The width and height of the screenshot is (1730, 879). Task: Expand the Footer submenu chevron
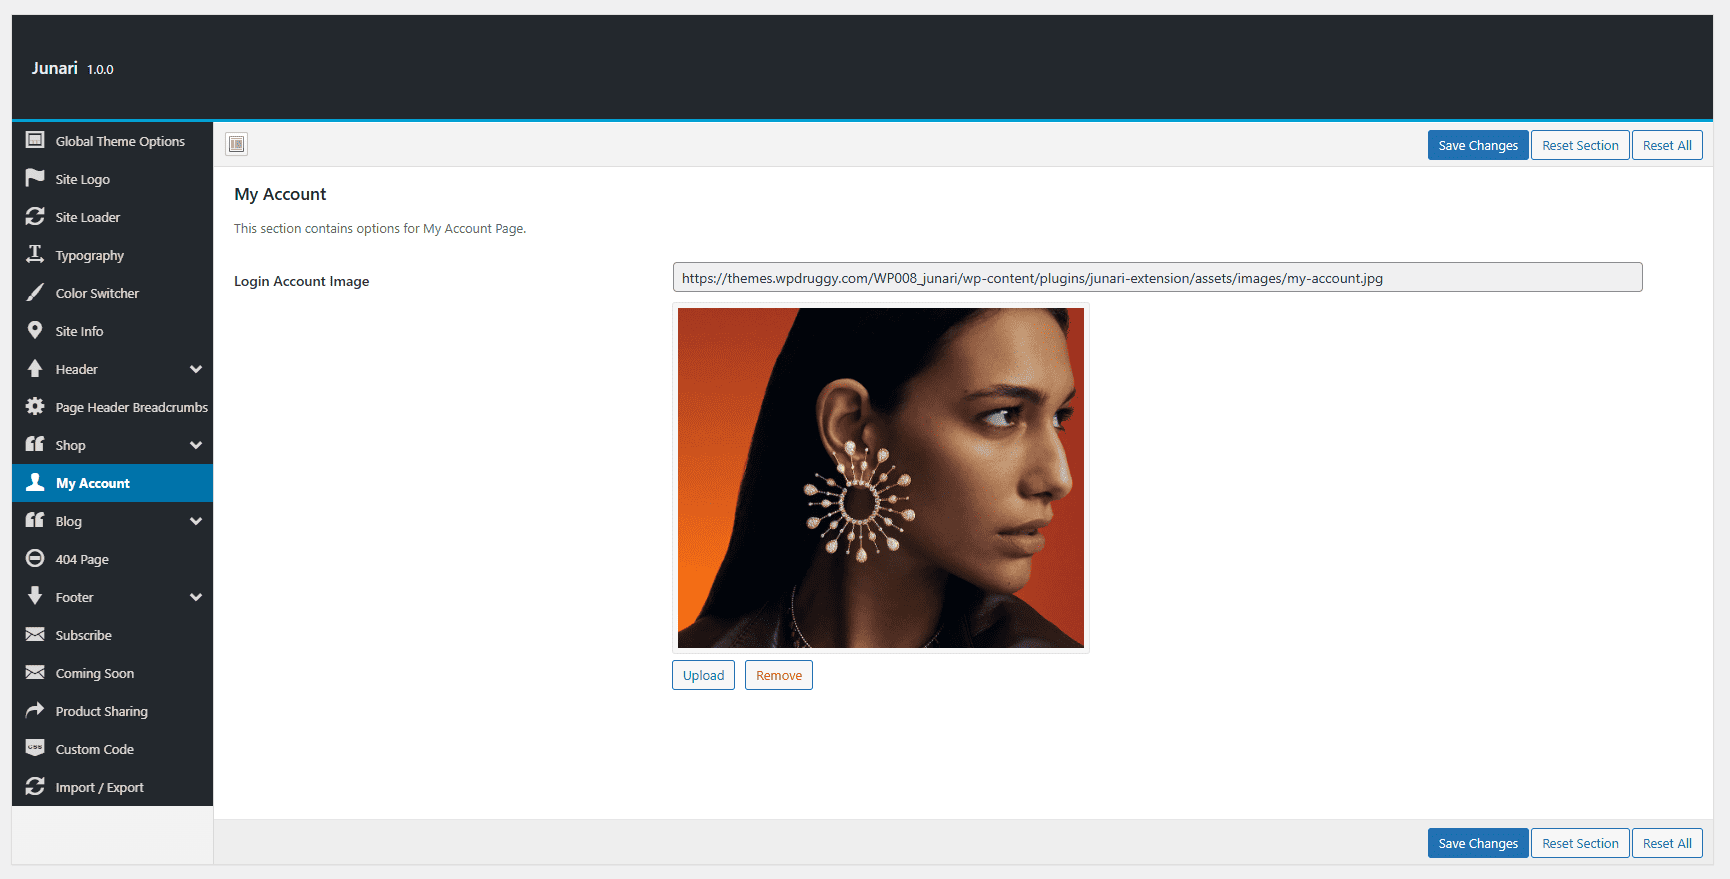(x=196, y=597)
